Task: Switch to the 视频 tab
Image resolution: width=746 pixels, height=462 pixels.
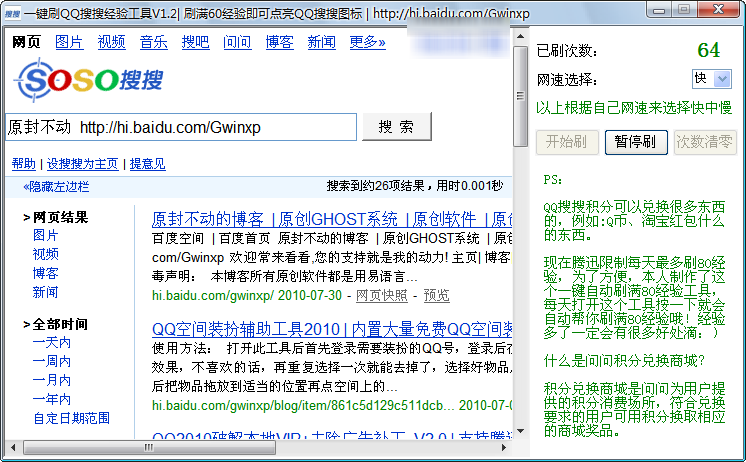Action: coord(111,42)
